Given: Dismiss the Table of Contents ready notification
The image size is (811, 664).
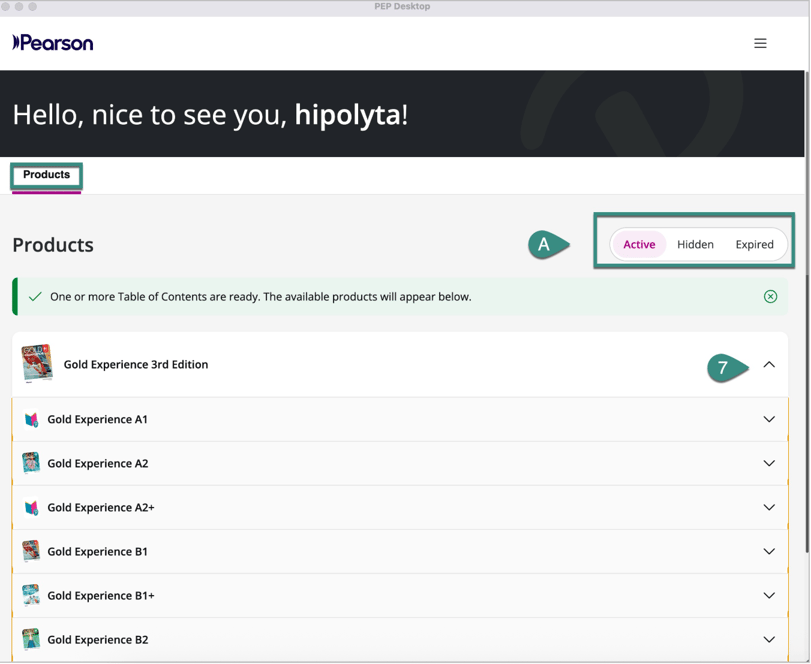Looking at the screenshot, I should [x=770, y=296].
